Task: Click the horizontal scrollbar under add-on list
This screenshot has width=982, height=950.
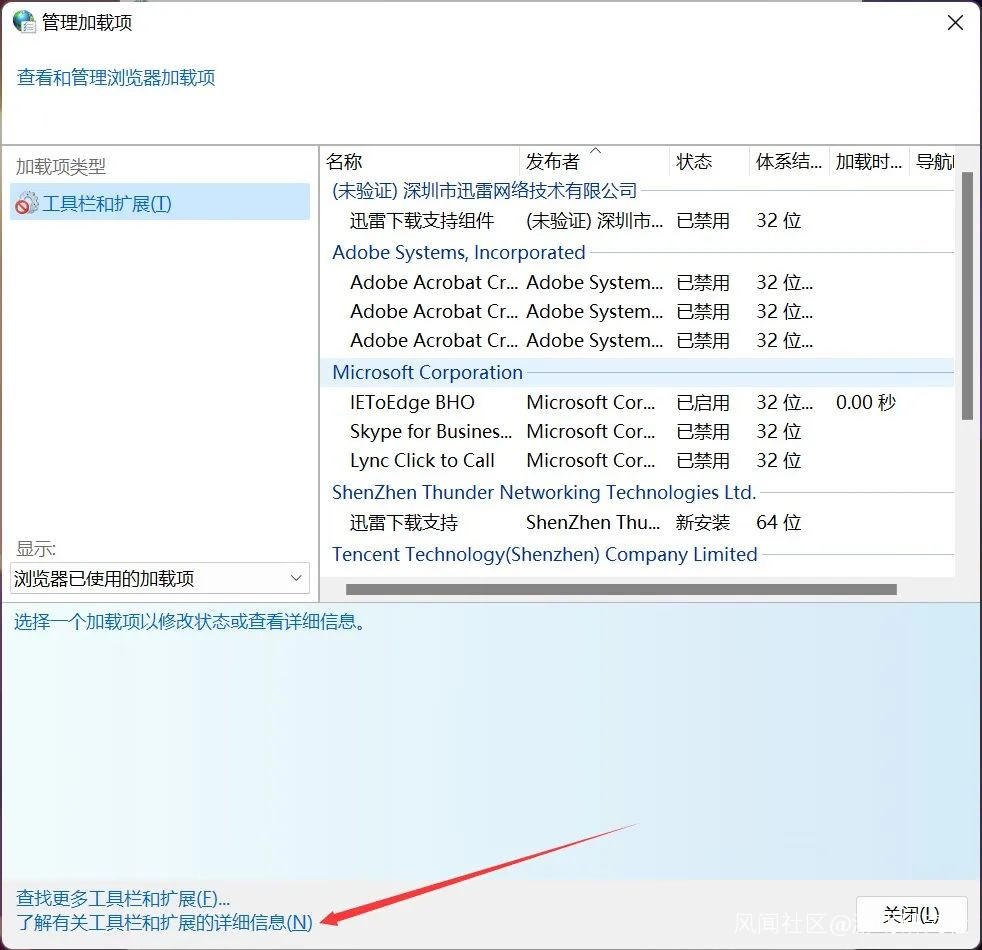Action: point(621,589)
